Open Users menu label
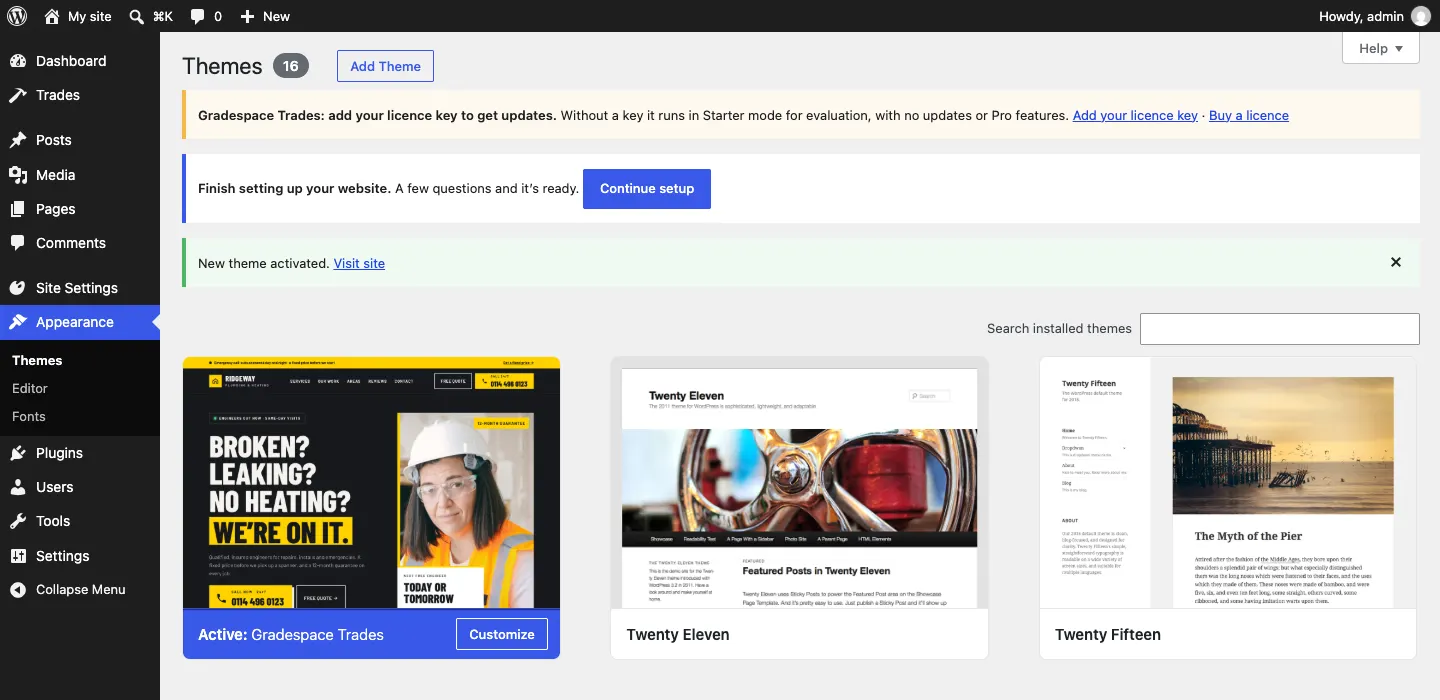This screenshot has width=1440, height=700. [55, 487]
